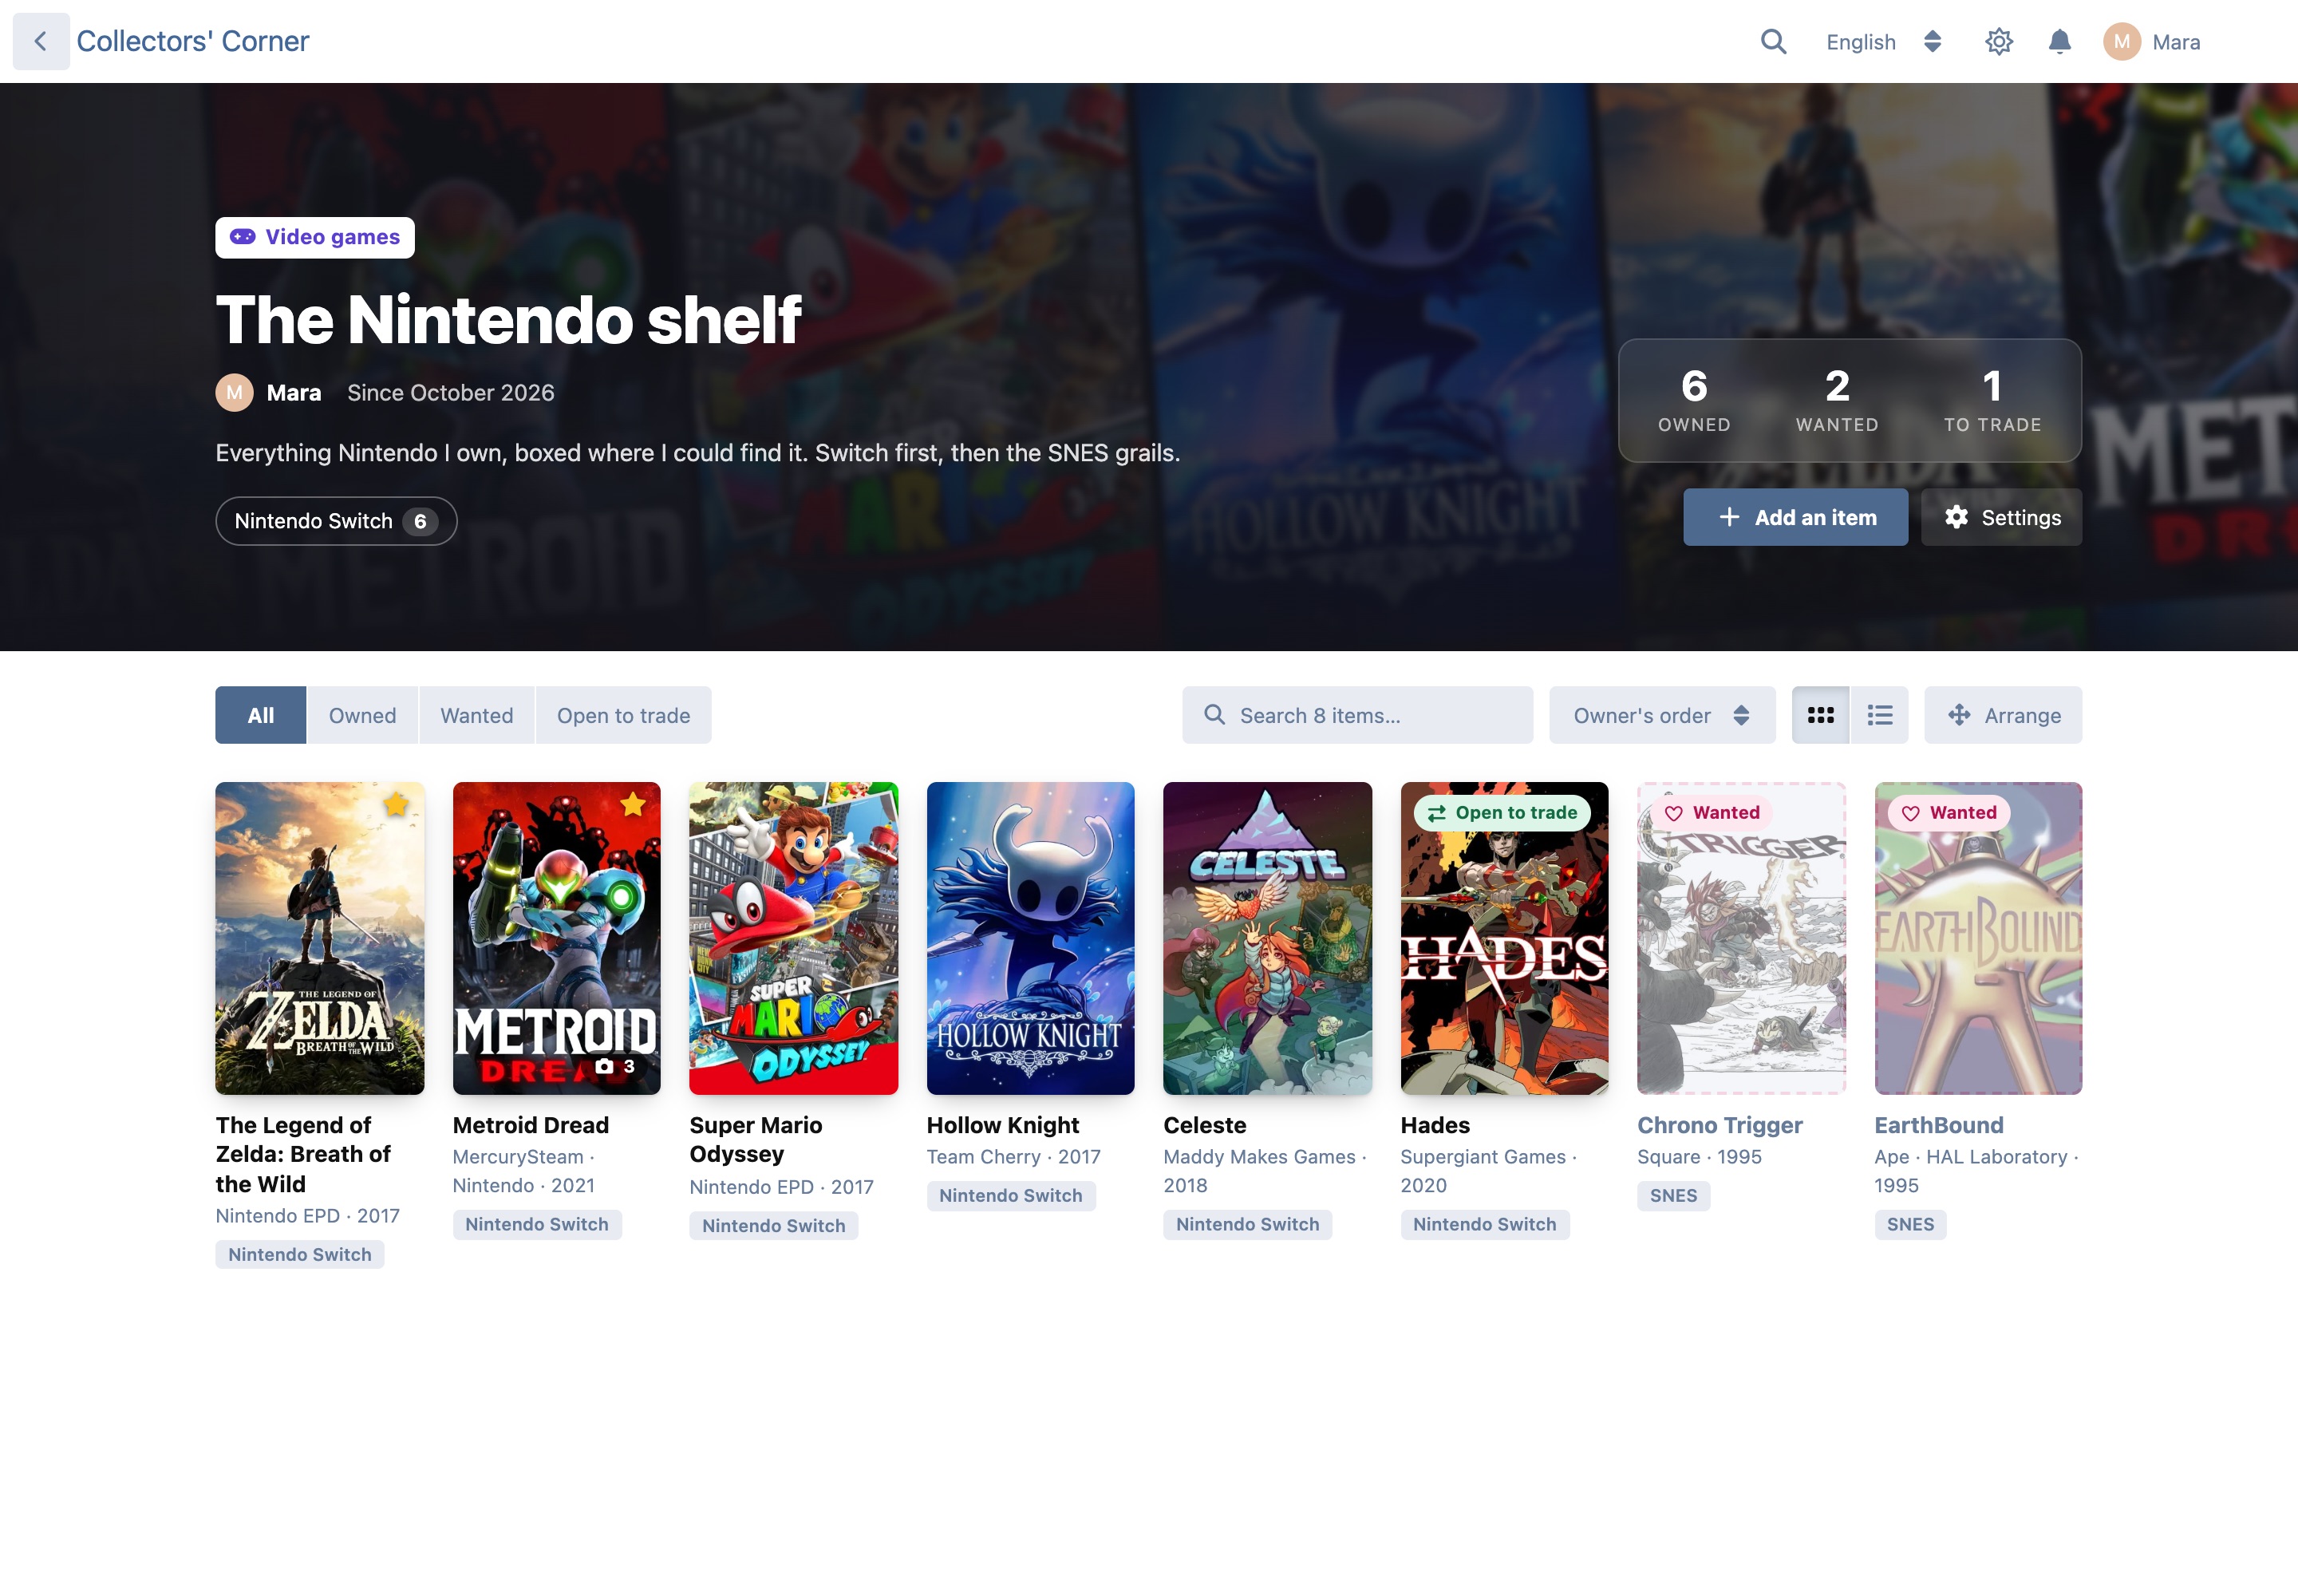
Task: Switch to grid view
Action: tap(1820, 715)
